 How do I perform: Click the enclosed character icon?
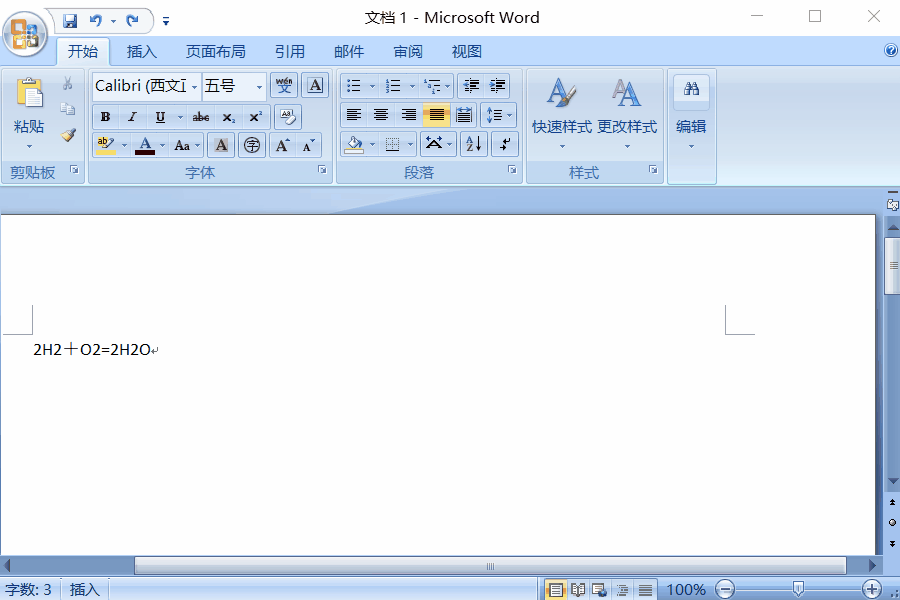(x=251, y=145)
